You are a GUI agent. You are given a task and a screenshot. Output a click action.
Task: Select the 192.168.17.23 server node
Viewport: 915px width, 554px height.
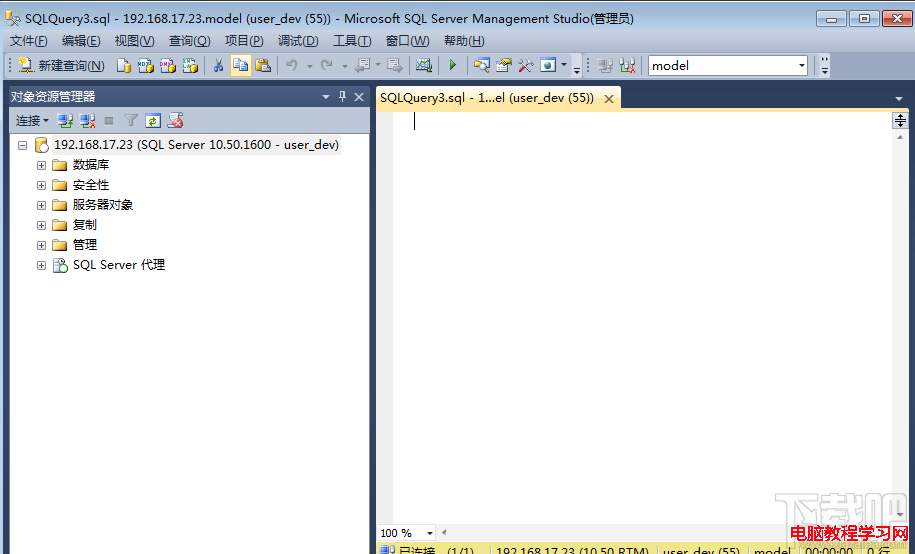pyautogui.click(x=196, y=145)
